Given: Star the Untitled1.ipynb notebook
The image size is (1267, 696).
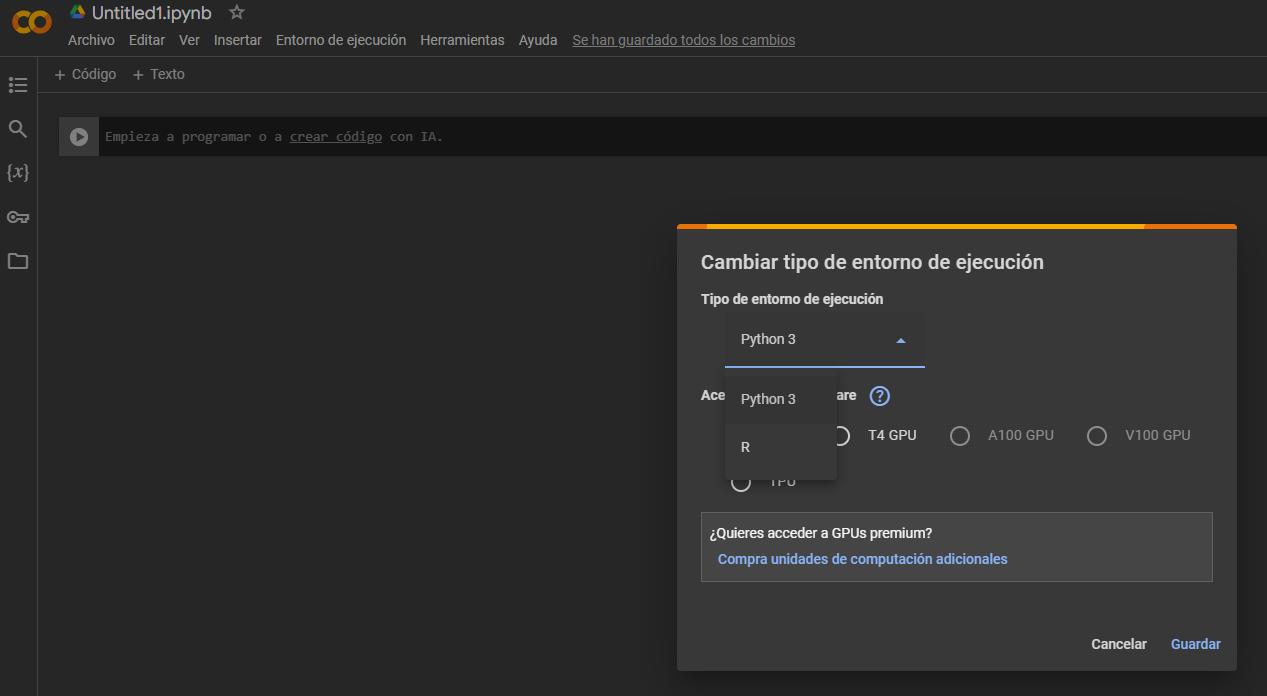Looking at the screenshot, I should point(236,12).
